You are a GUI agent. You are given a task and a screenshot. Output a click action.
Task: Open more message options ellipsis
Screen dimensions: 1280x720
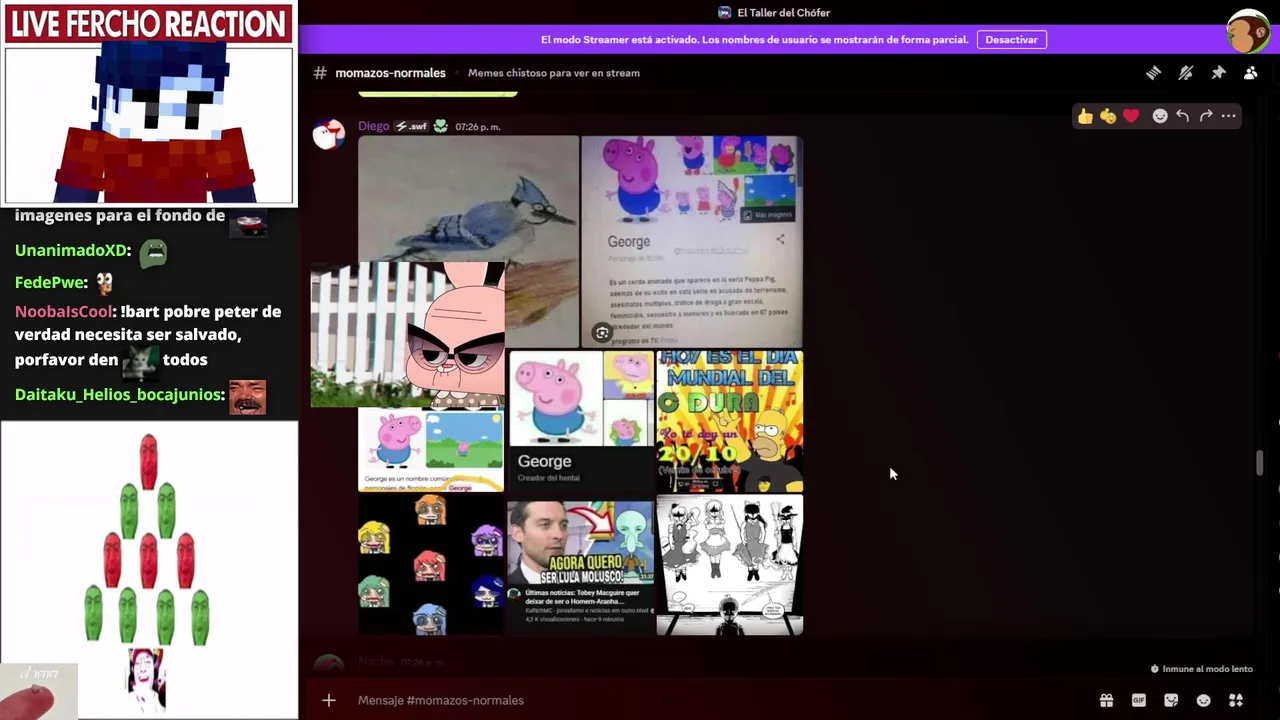tap(1229, 116)
